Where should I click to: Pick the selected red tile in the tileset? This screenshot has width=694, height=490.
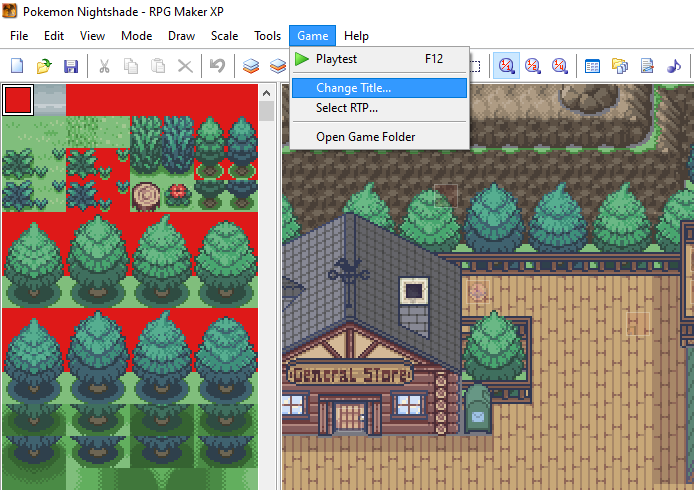pyautogui.click(x=18, y=99)
